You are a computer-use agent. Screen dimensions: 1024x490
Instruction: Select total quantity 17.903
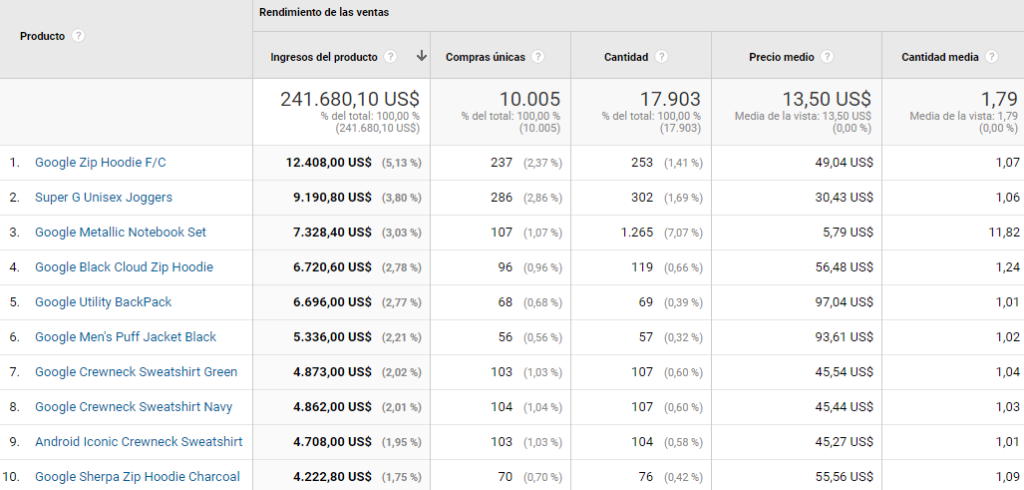(670, 99)
